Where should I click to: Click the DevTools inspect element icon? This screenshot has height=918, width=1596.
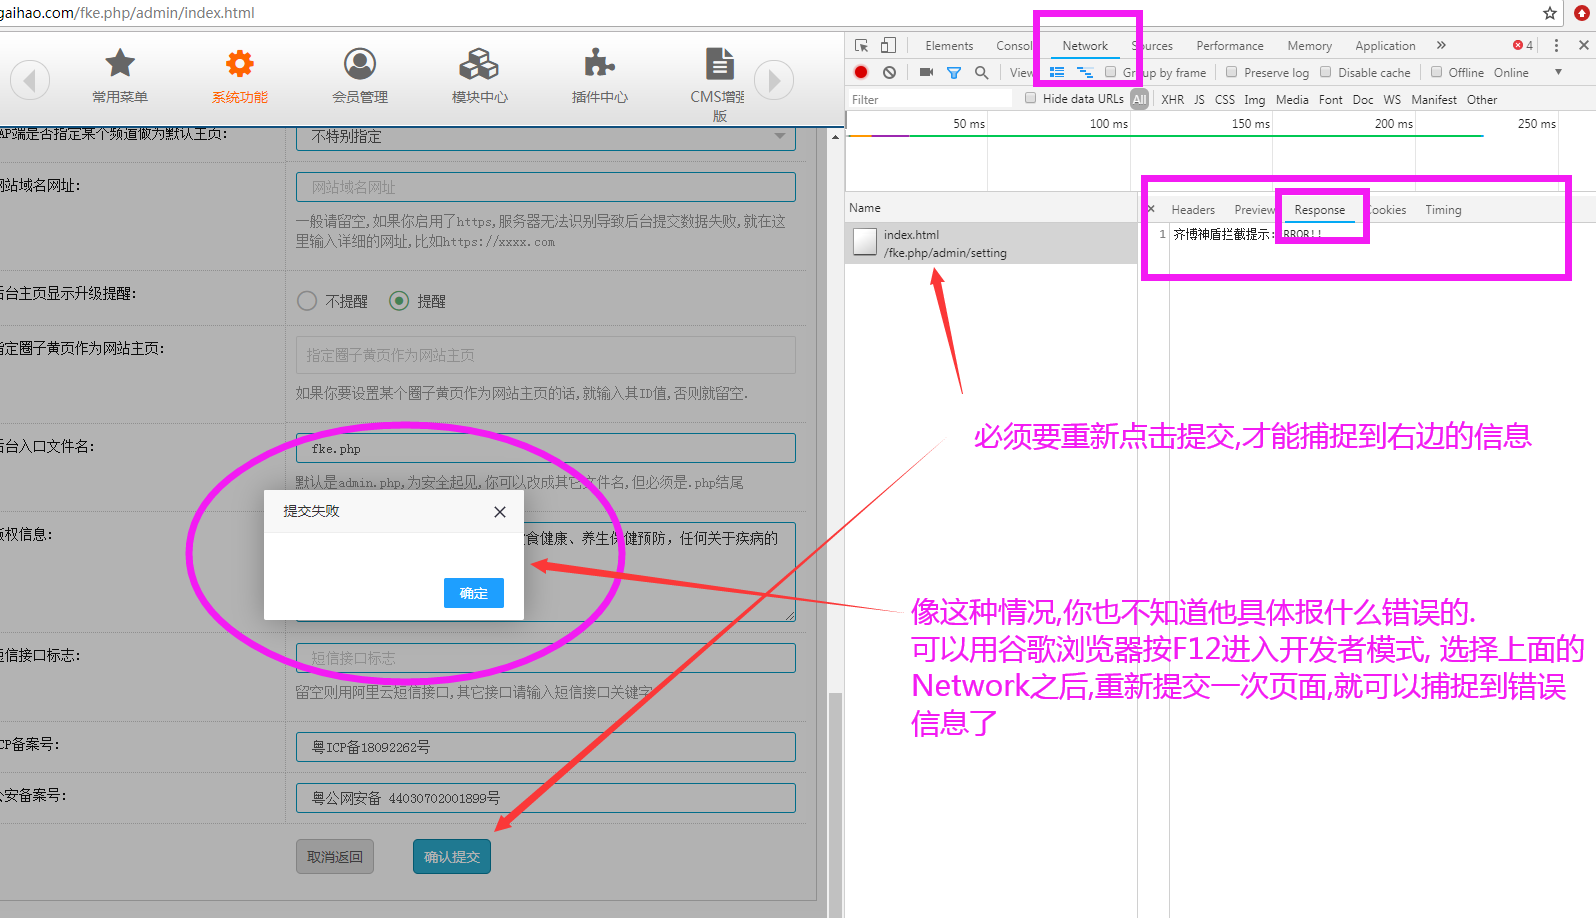click(861, 46)
